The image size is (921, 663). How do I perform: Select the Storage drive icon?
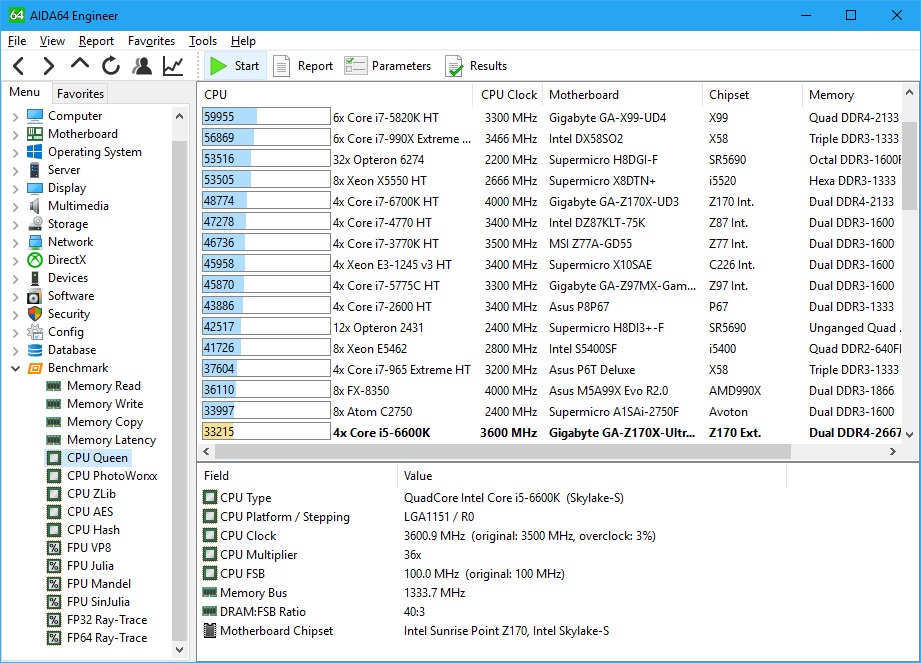pyautogui.click(x=35, y=224)
